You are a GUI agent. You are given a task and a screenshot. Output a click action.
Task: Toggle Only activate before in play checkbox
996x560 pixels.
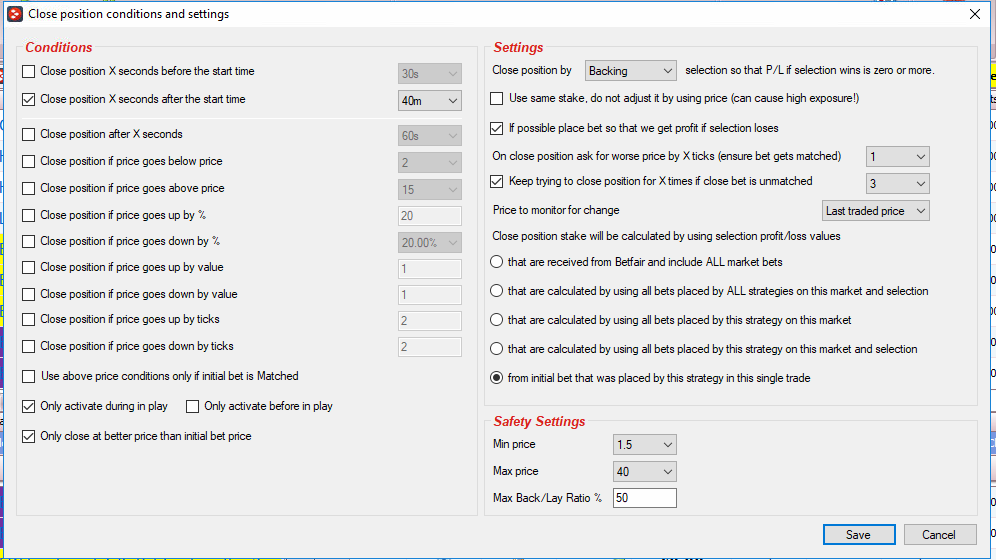pos(192,406)
